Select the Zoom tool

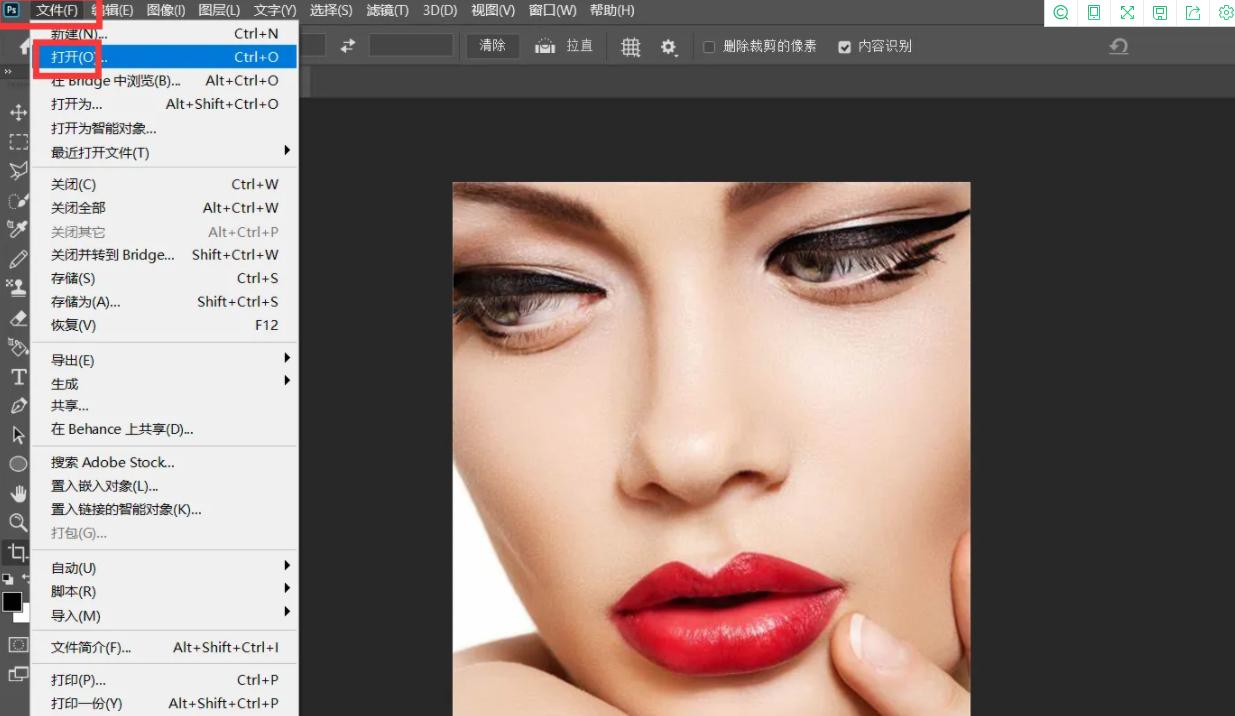click(x=17, y=522)
